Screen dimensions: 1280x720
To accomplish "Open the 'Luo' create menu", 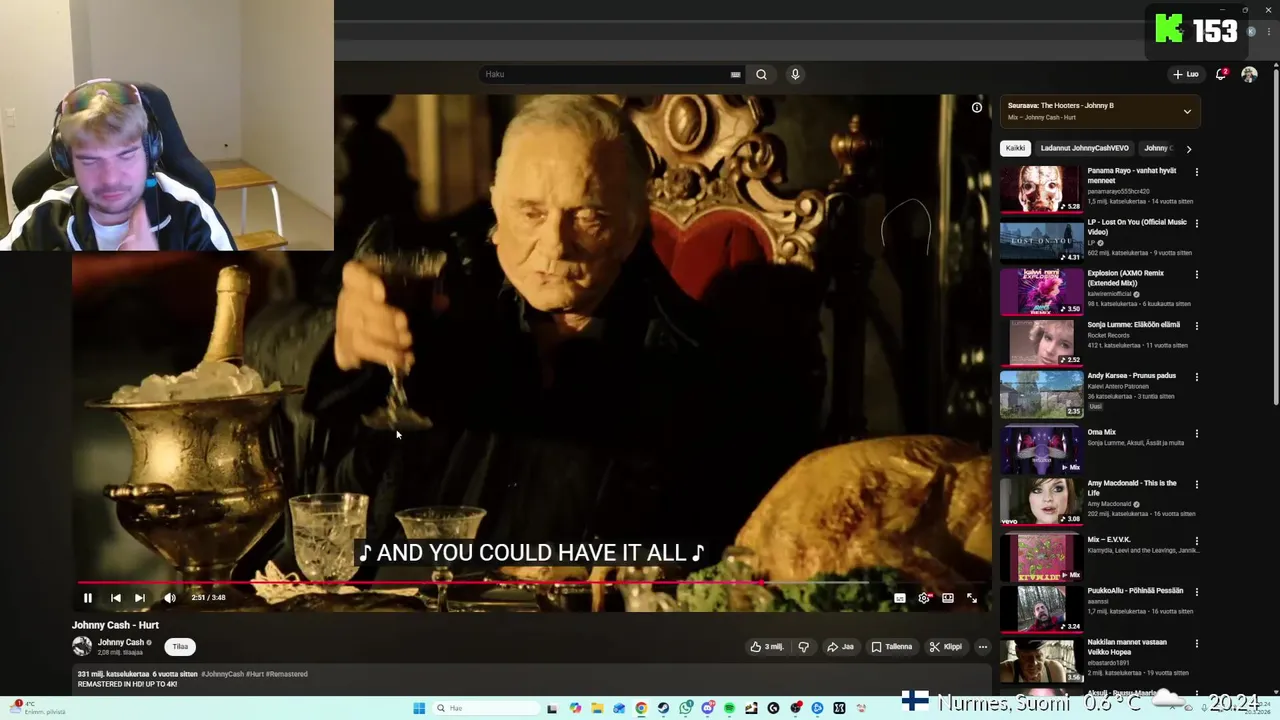I will [x=1186, y=74].
